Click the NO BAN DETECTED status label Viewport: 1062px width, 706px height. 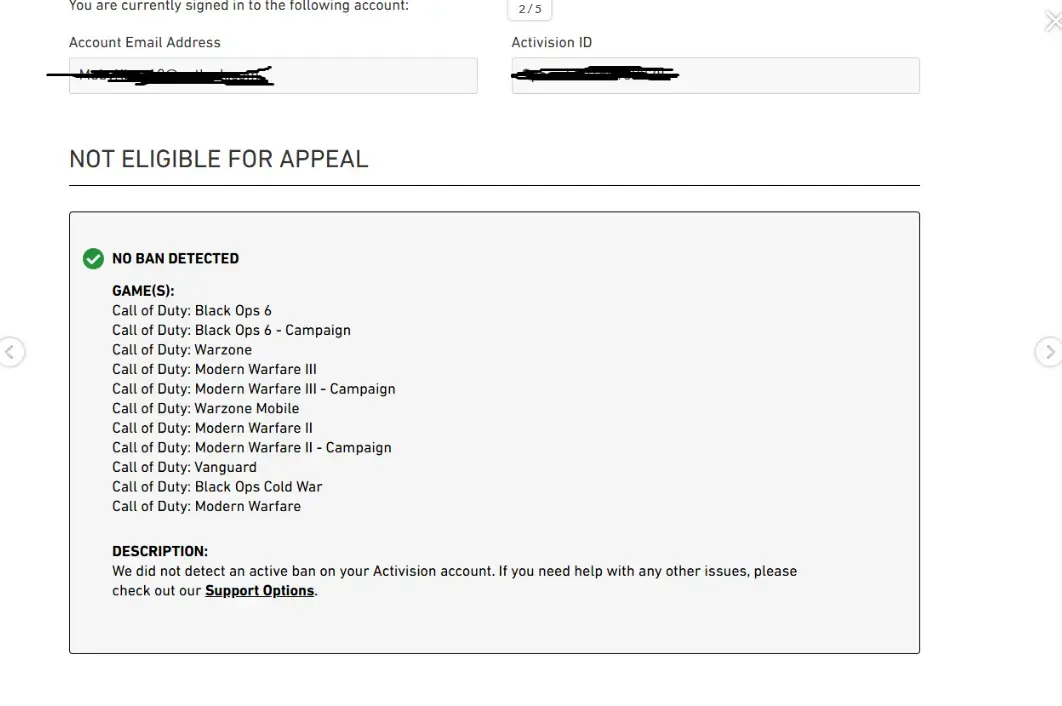click(175, 259)
